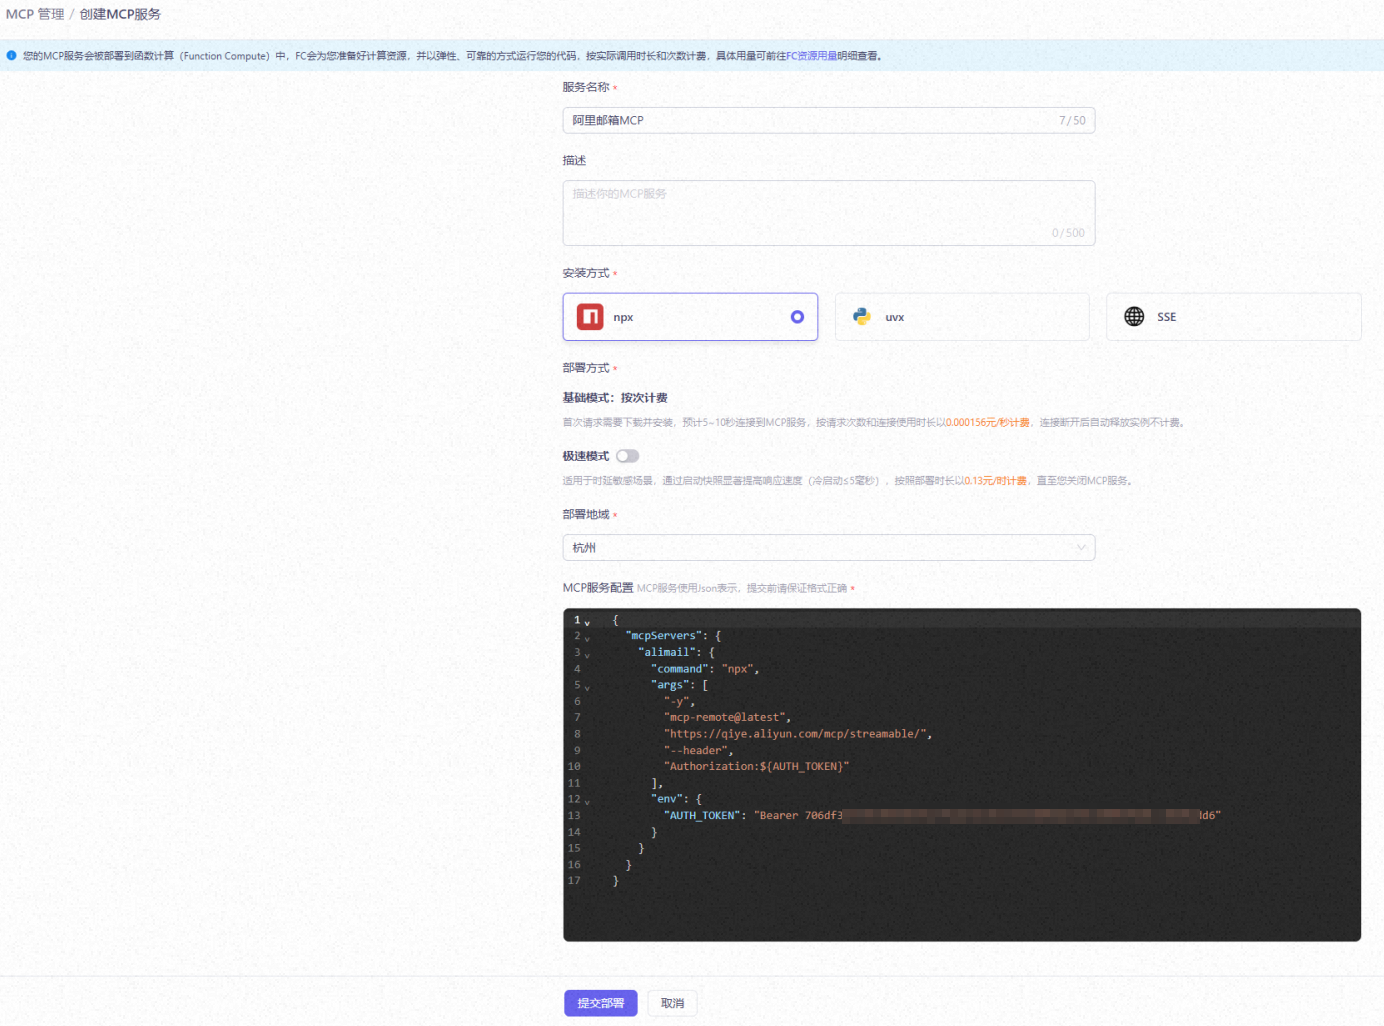The height and width of the screenshot is (1026, 1384).
Task: Click the 基础模式：按次计费 text
Action: point(615,398)
